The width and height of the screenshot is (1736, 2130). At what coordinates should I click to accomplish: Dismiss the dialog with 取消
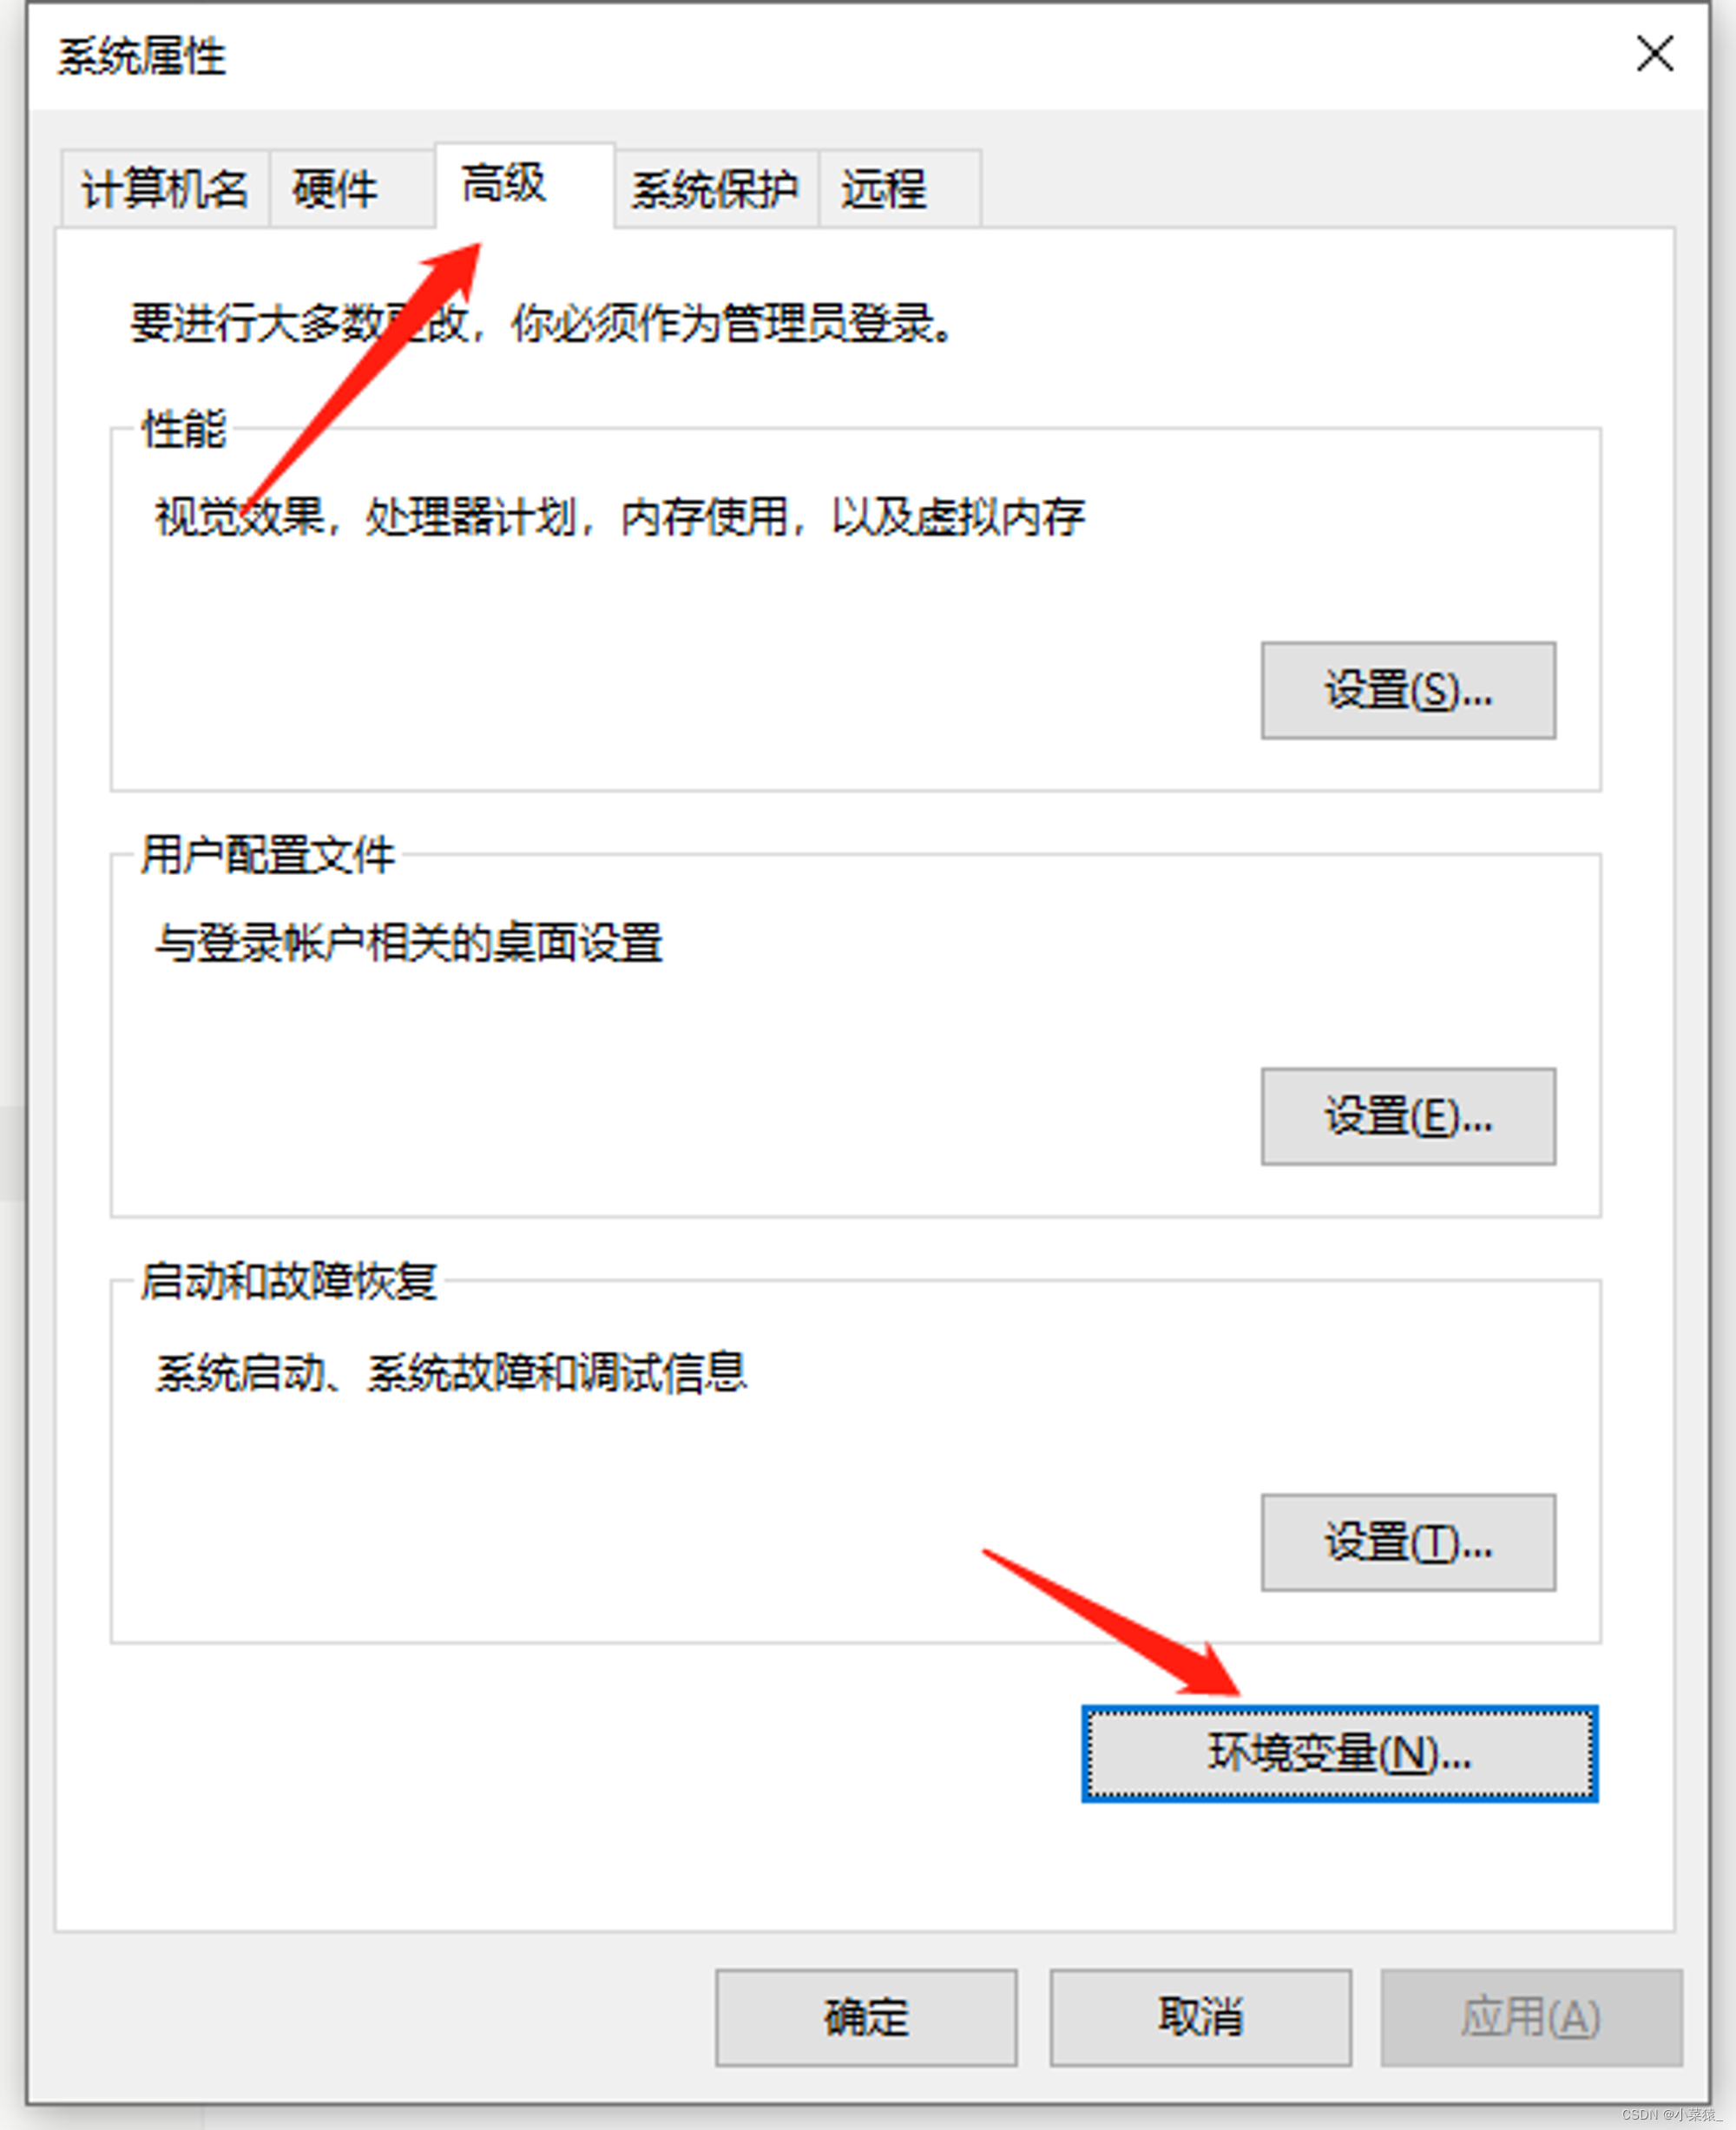point(1200,2017)
